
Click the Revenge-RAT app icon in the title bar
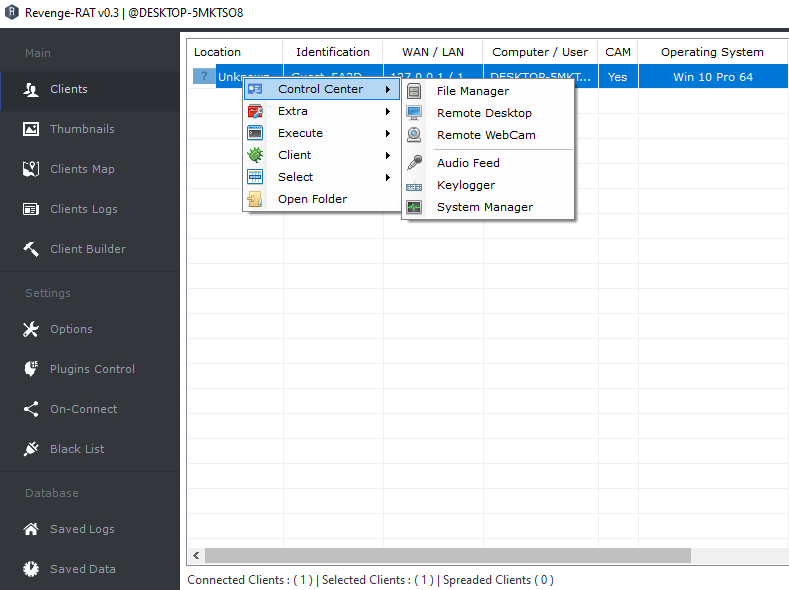(12, 12)
